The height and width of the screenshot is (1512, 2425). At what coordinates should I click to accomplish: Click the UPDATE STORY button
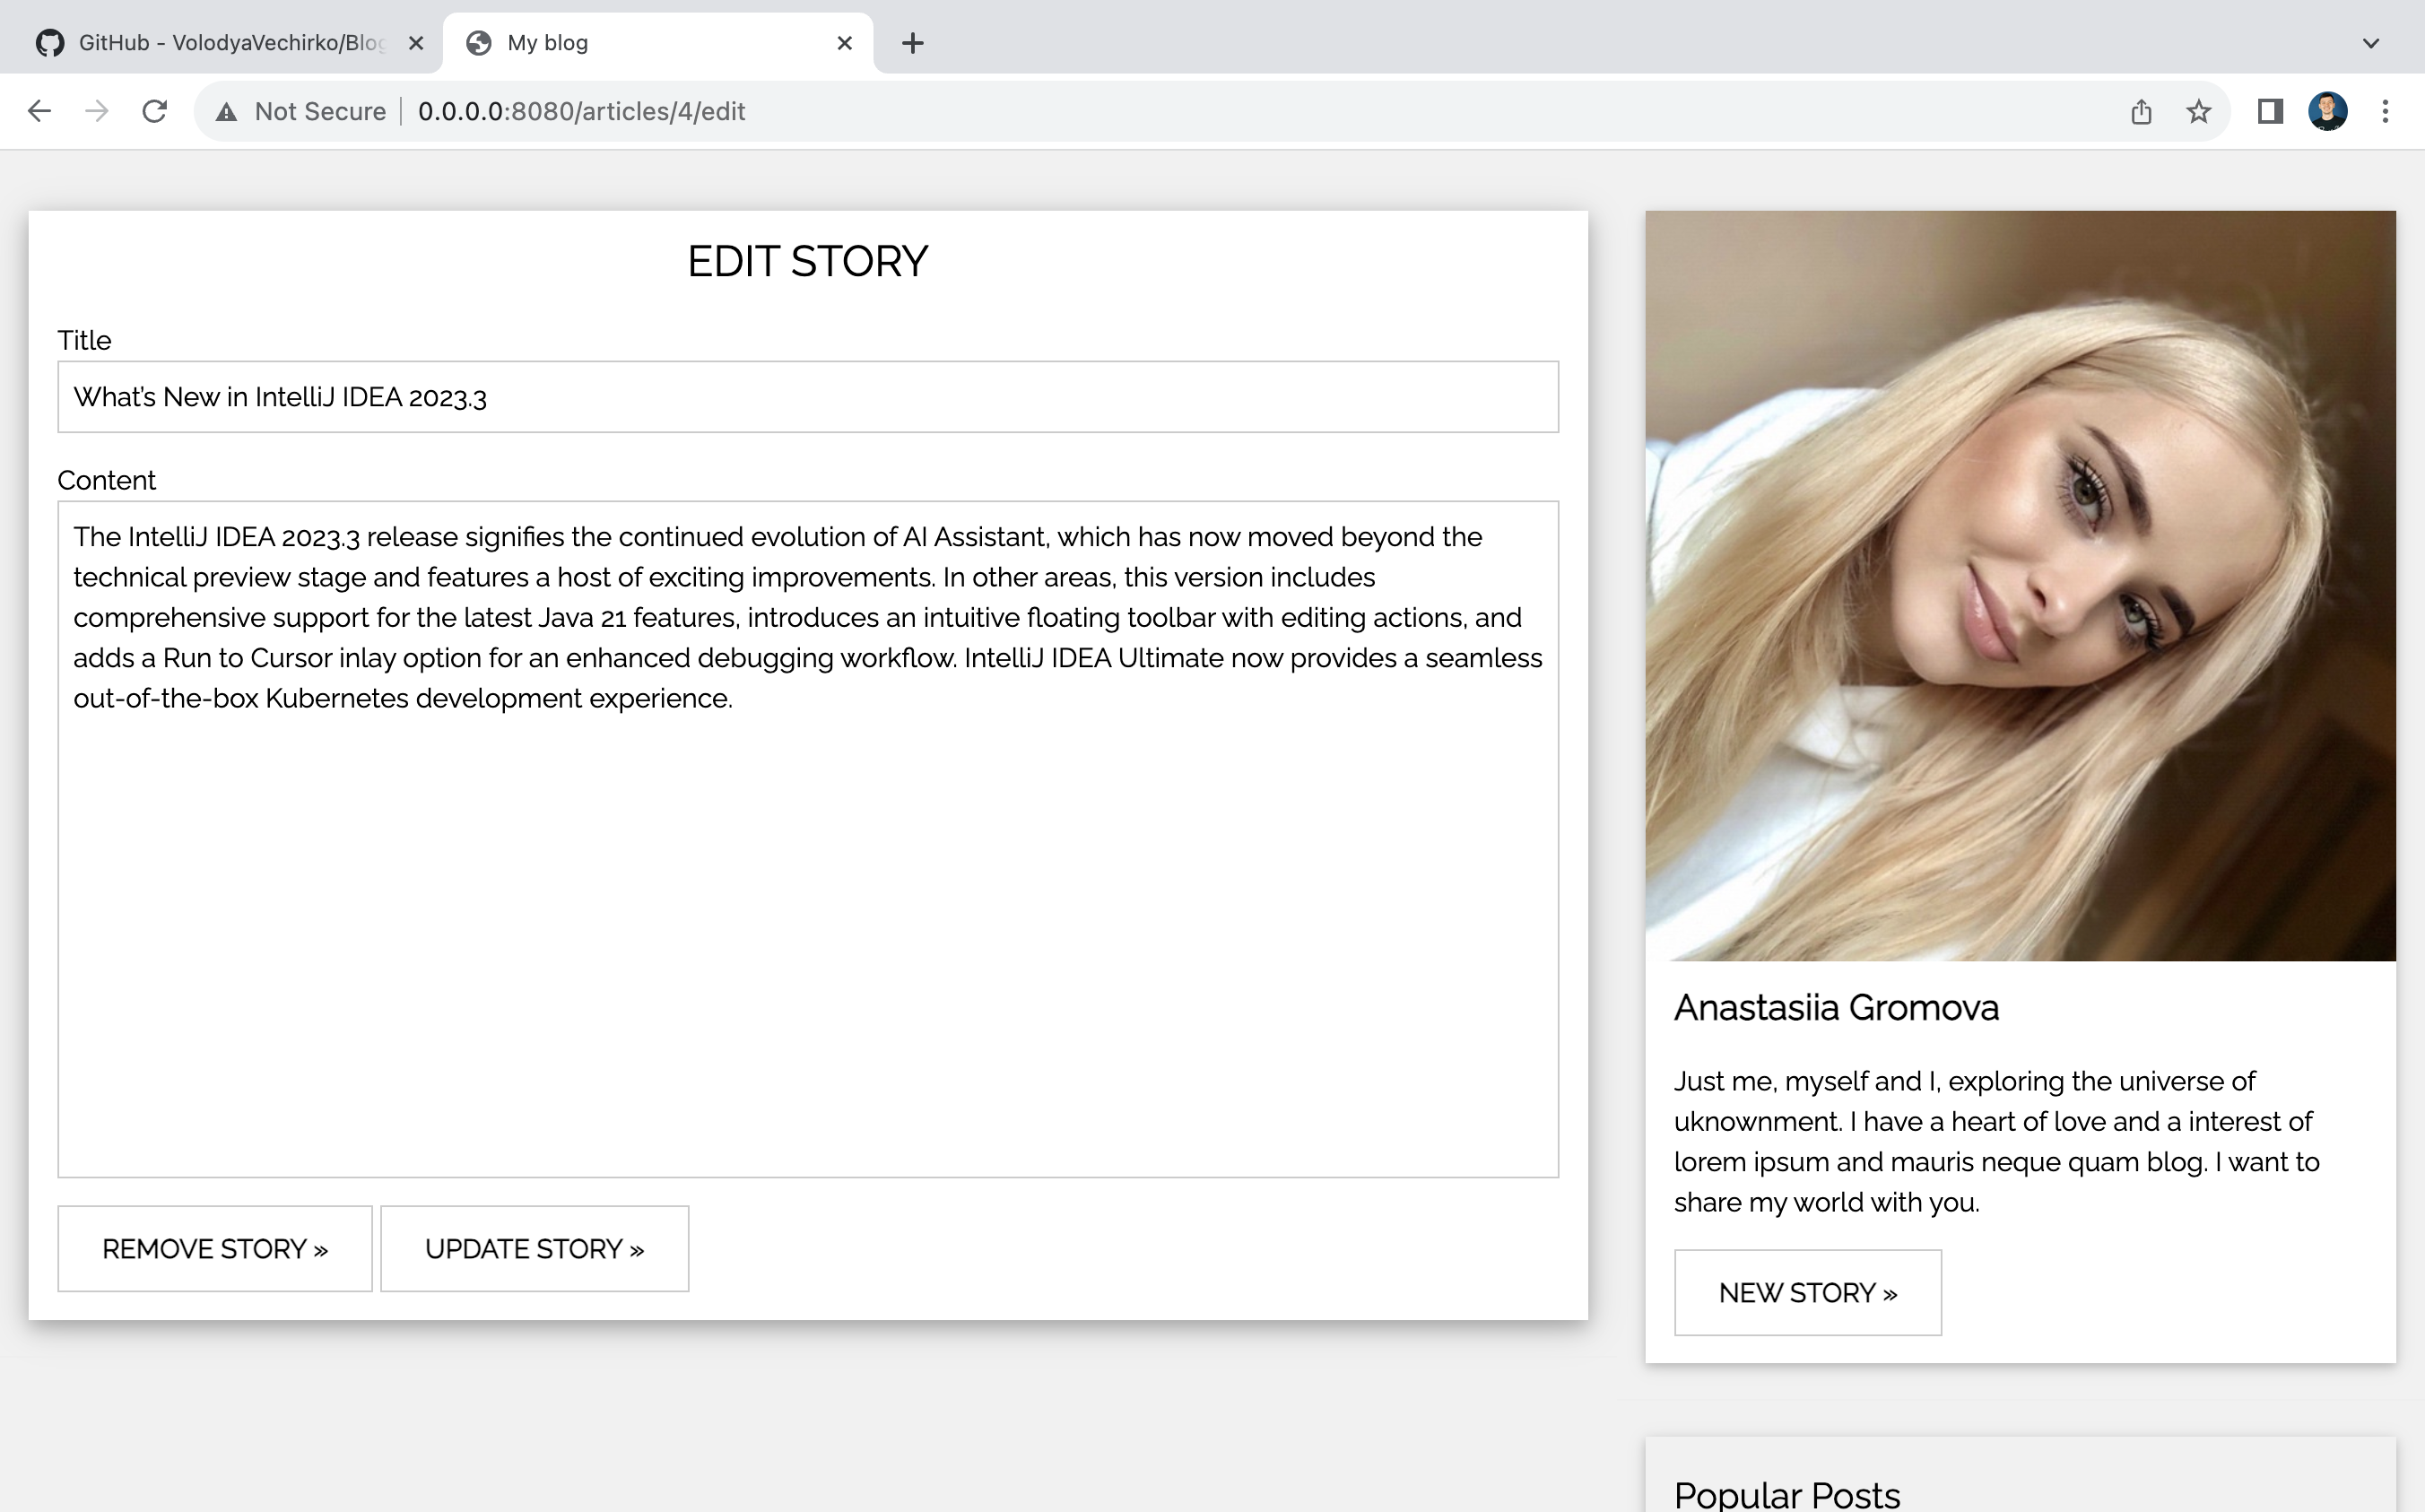[534, 1249]
